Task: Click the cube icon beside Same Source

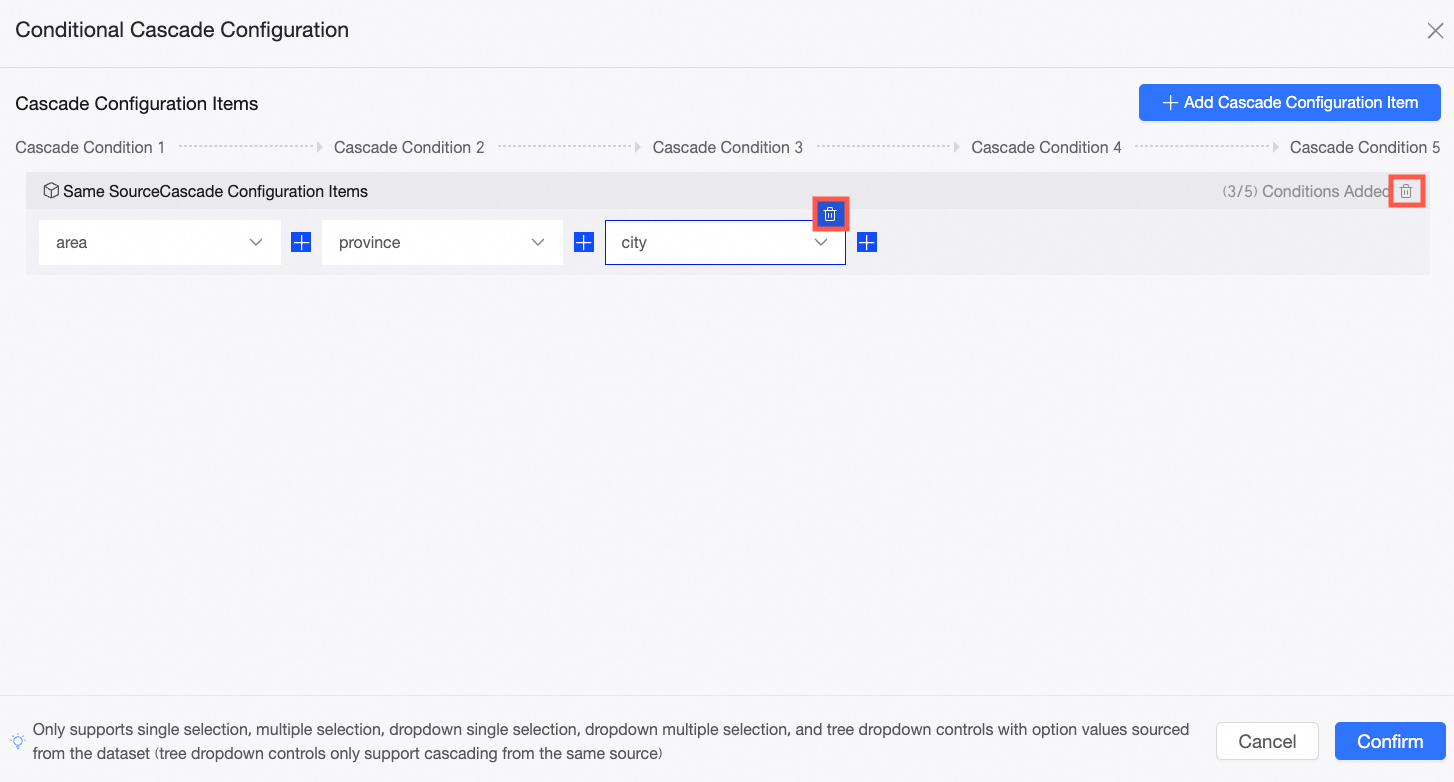Action: 51,191
